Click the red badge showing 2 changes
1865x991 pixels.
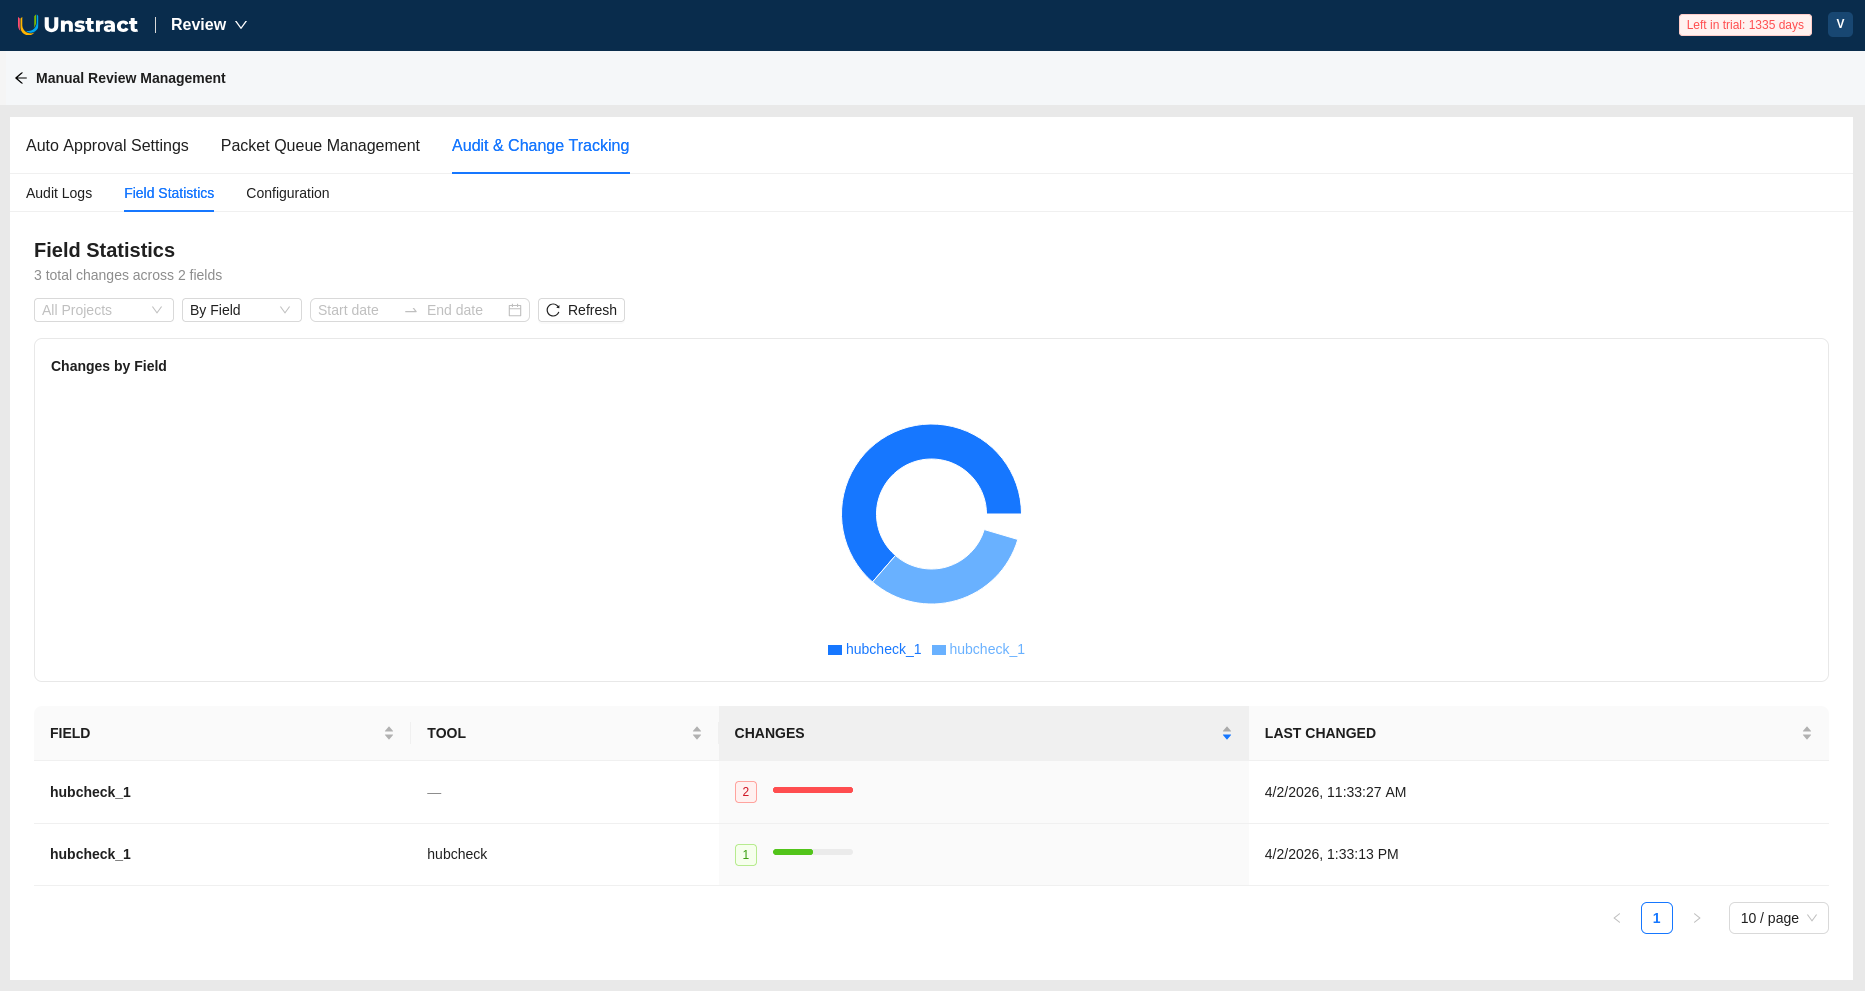pos(746,792)
